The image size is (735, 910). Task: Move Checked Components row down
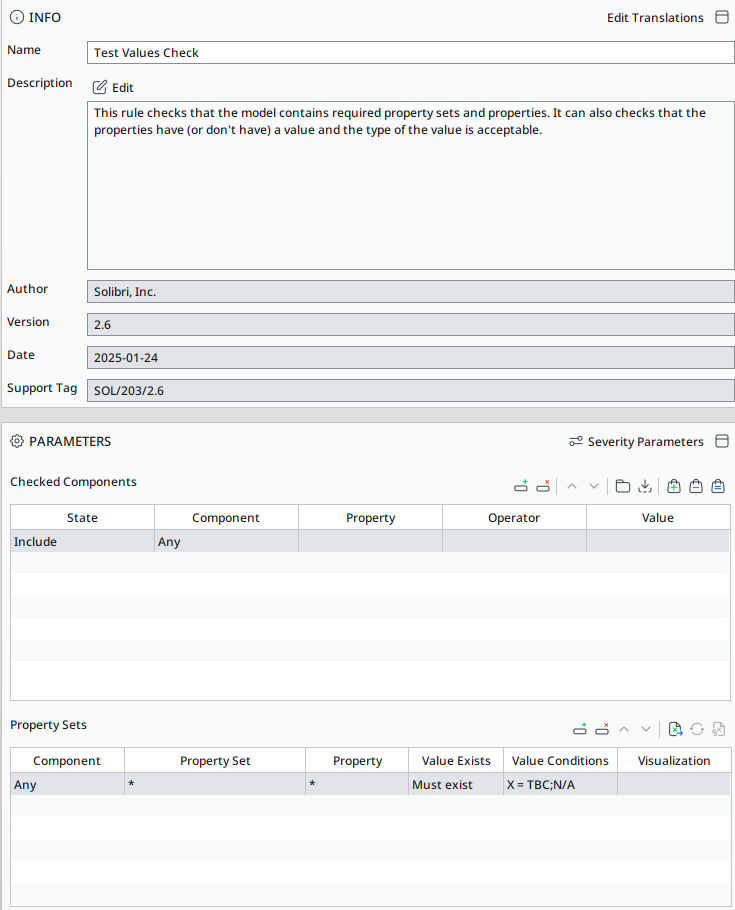tap(594, 486)
